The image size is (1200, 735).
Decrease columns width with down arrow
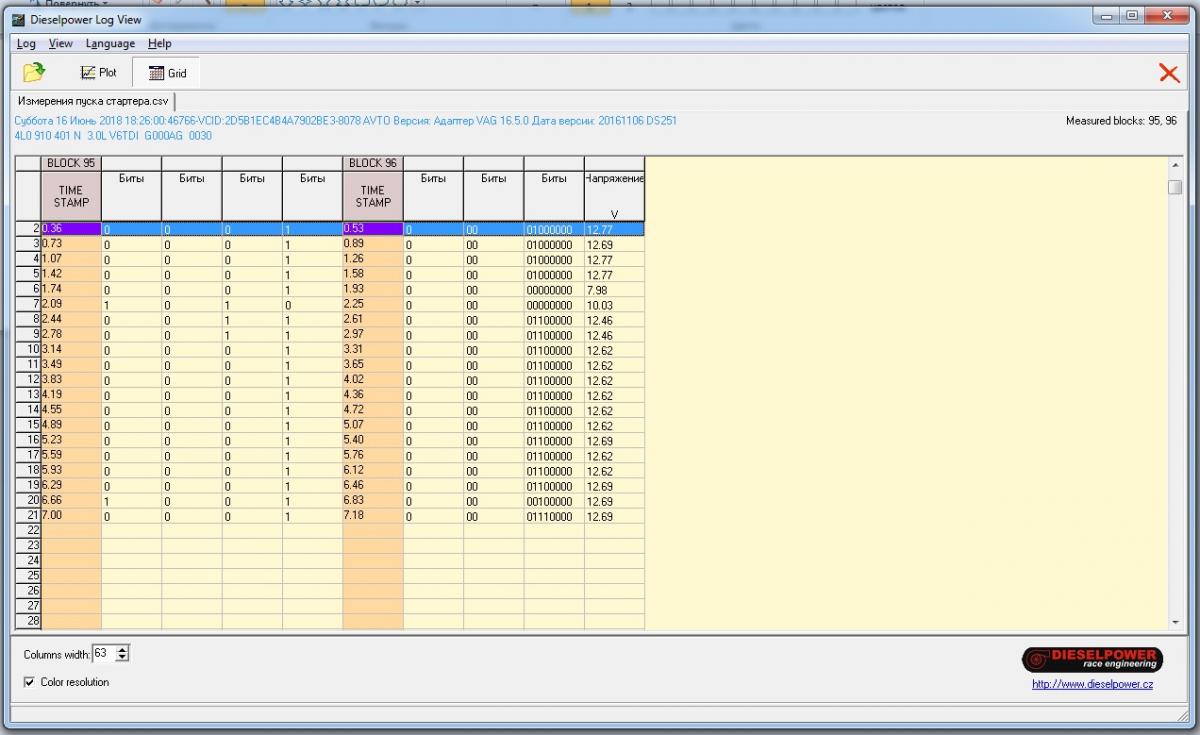[123, 658]
